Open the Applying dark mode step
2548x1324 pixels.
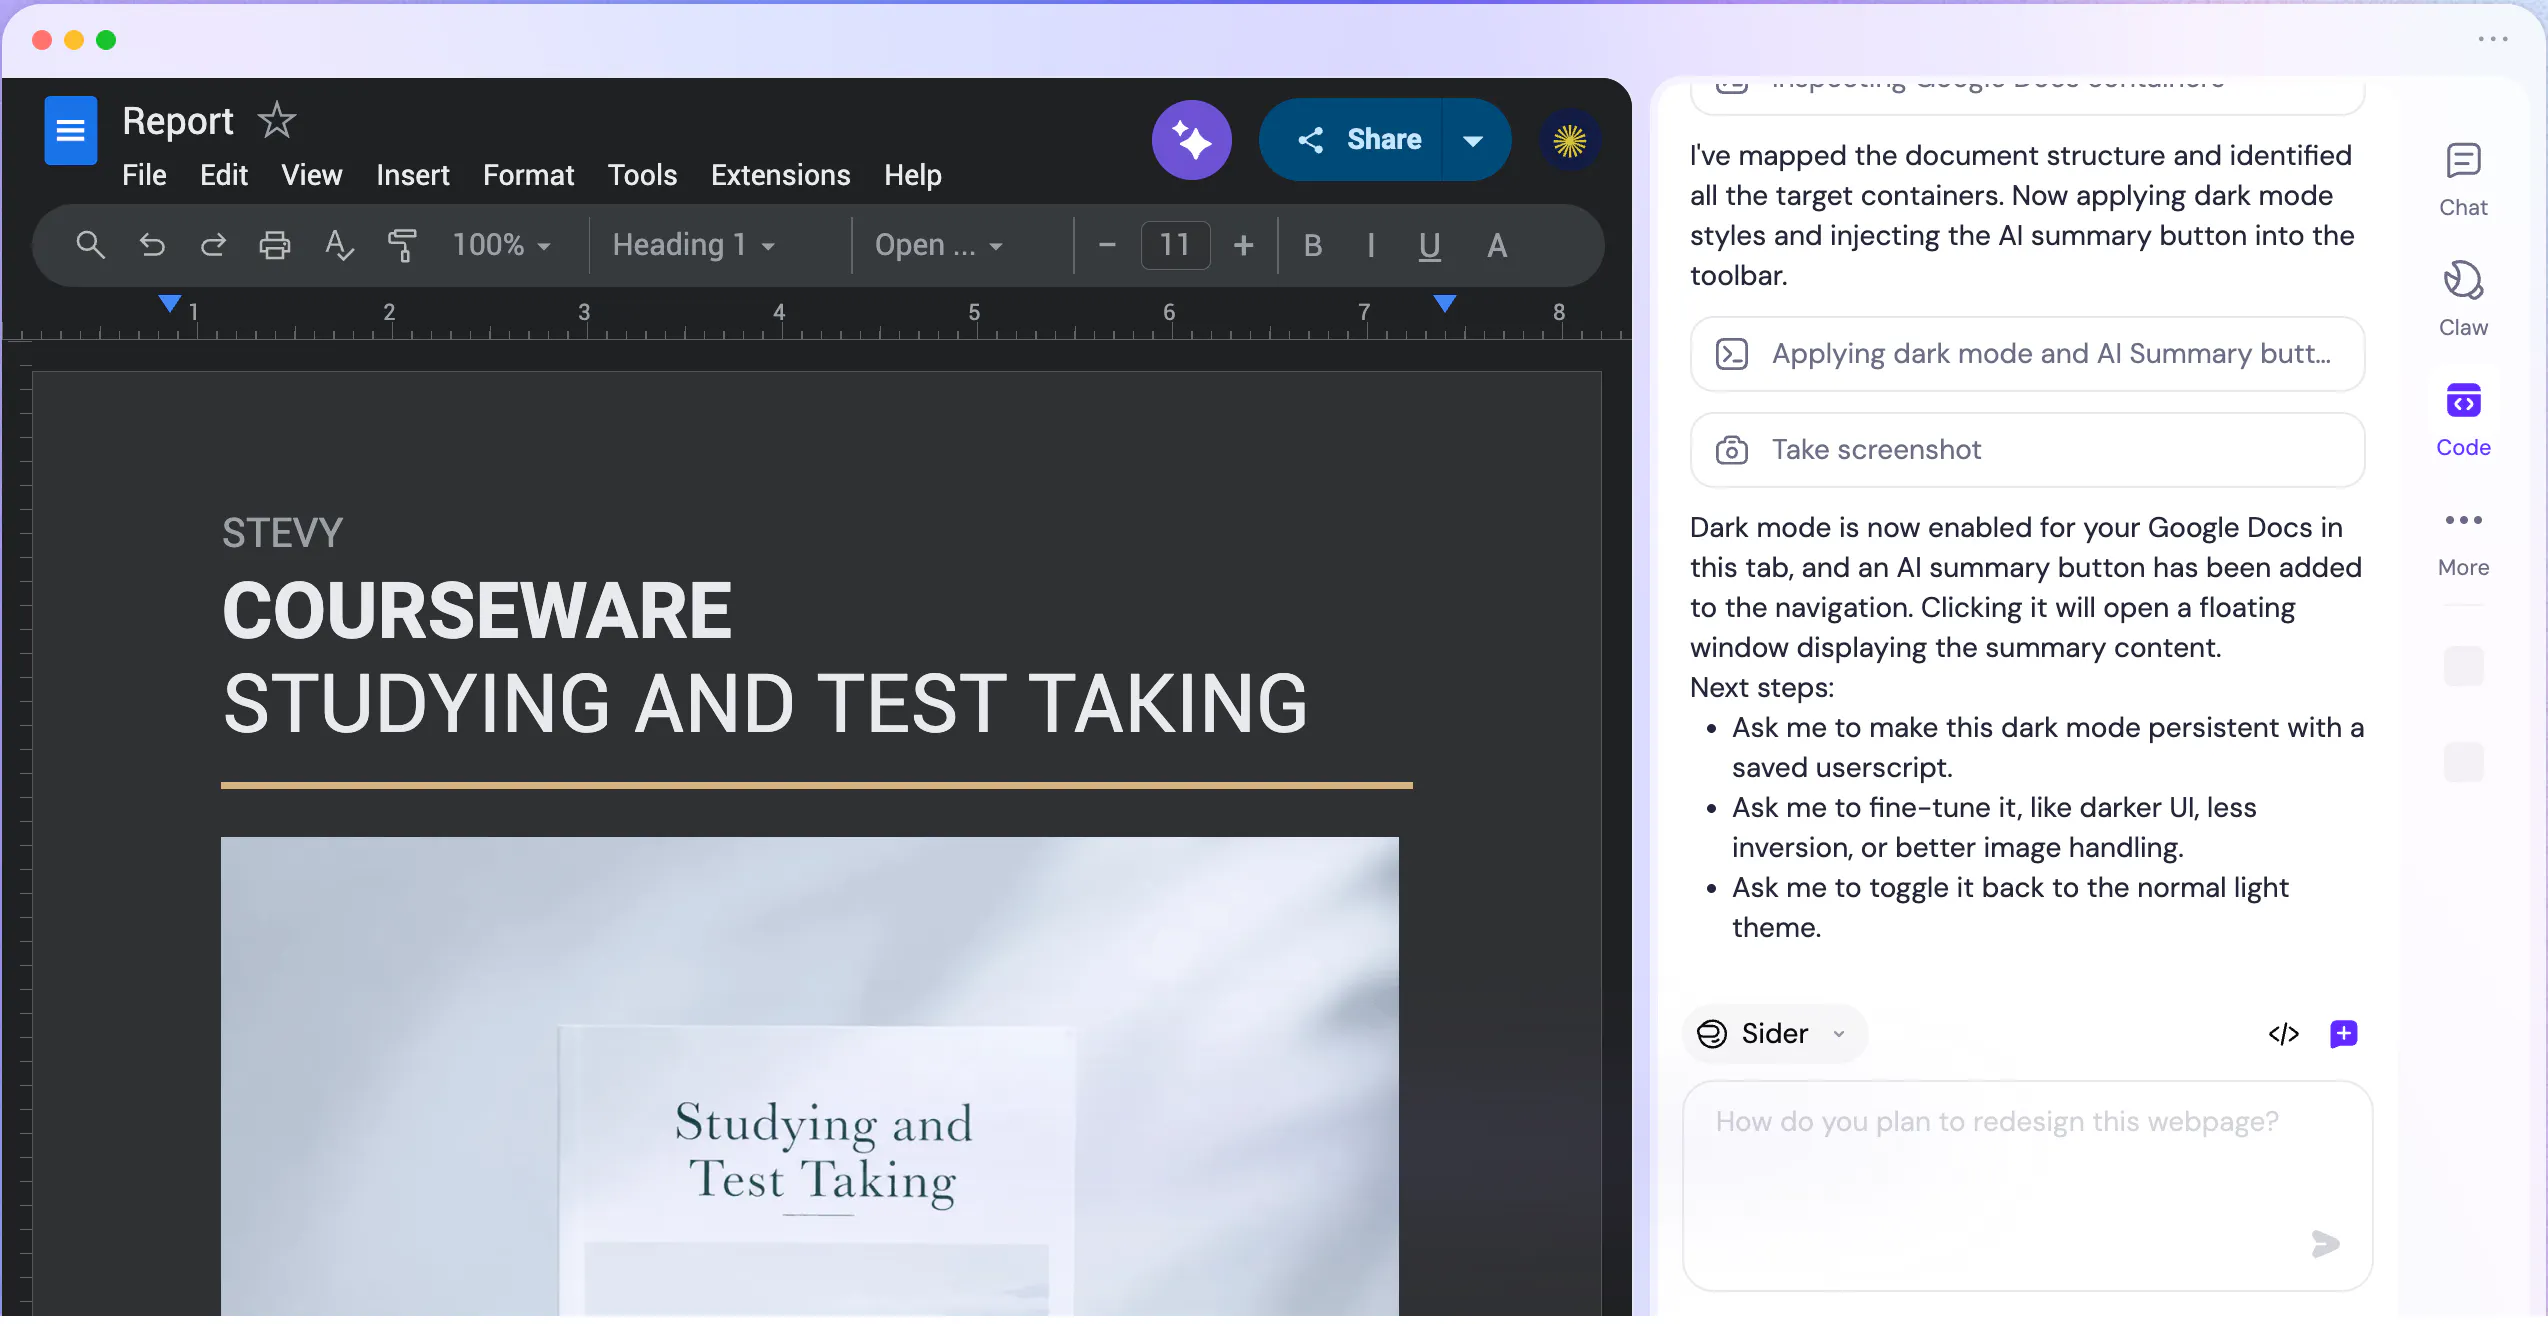tap(2027, 354)
